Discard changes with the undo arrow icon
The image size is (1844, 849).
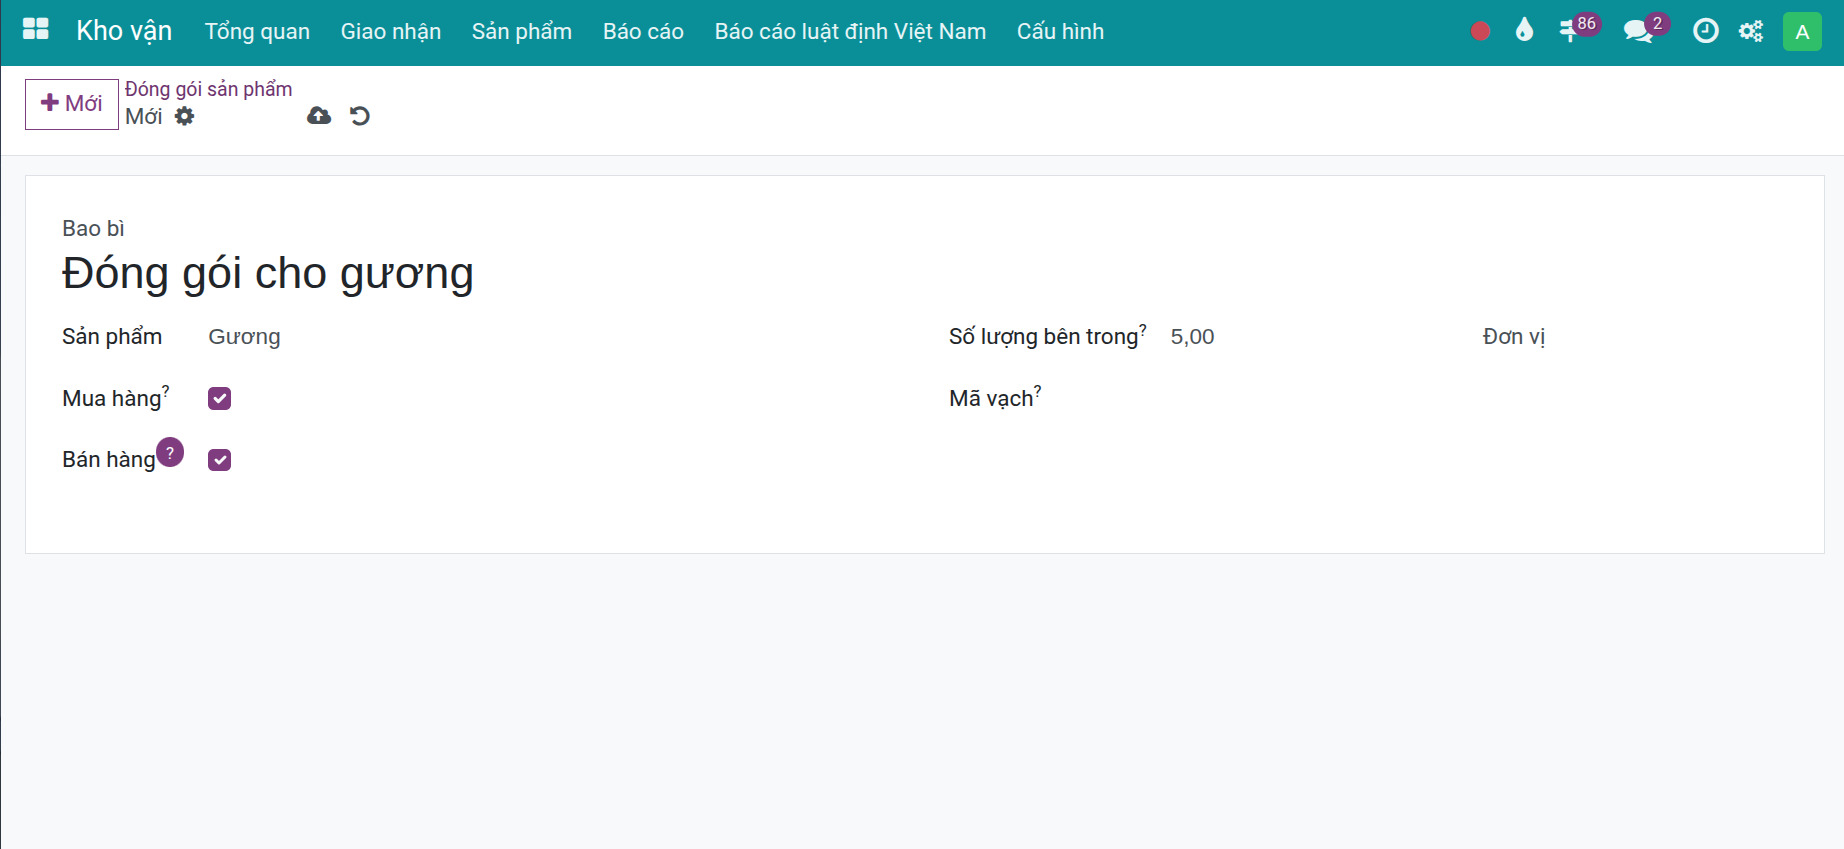point(360,116)
